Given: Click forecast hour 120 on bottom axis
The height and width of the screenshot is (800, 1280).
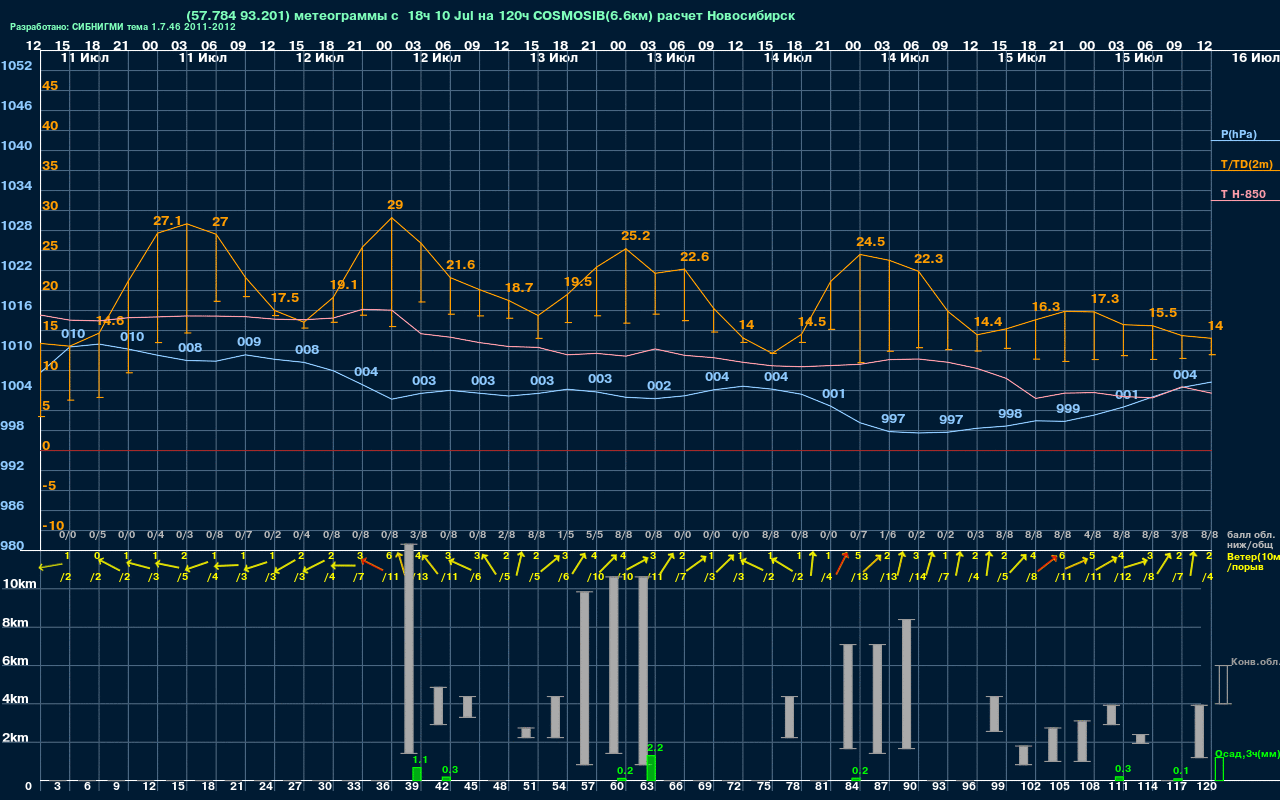Looking at the screenshot, I should [x=1206, y=787].
